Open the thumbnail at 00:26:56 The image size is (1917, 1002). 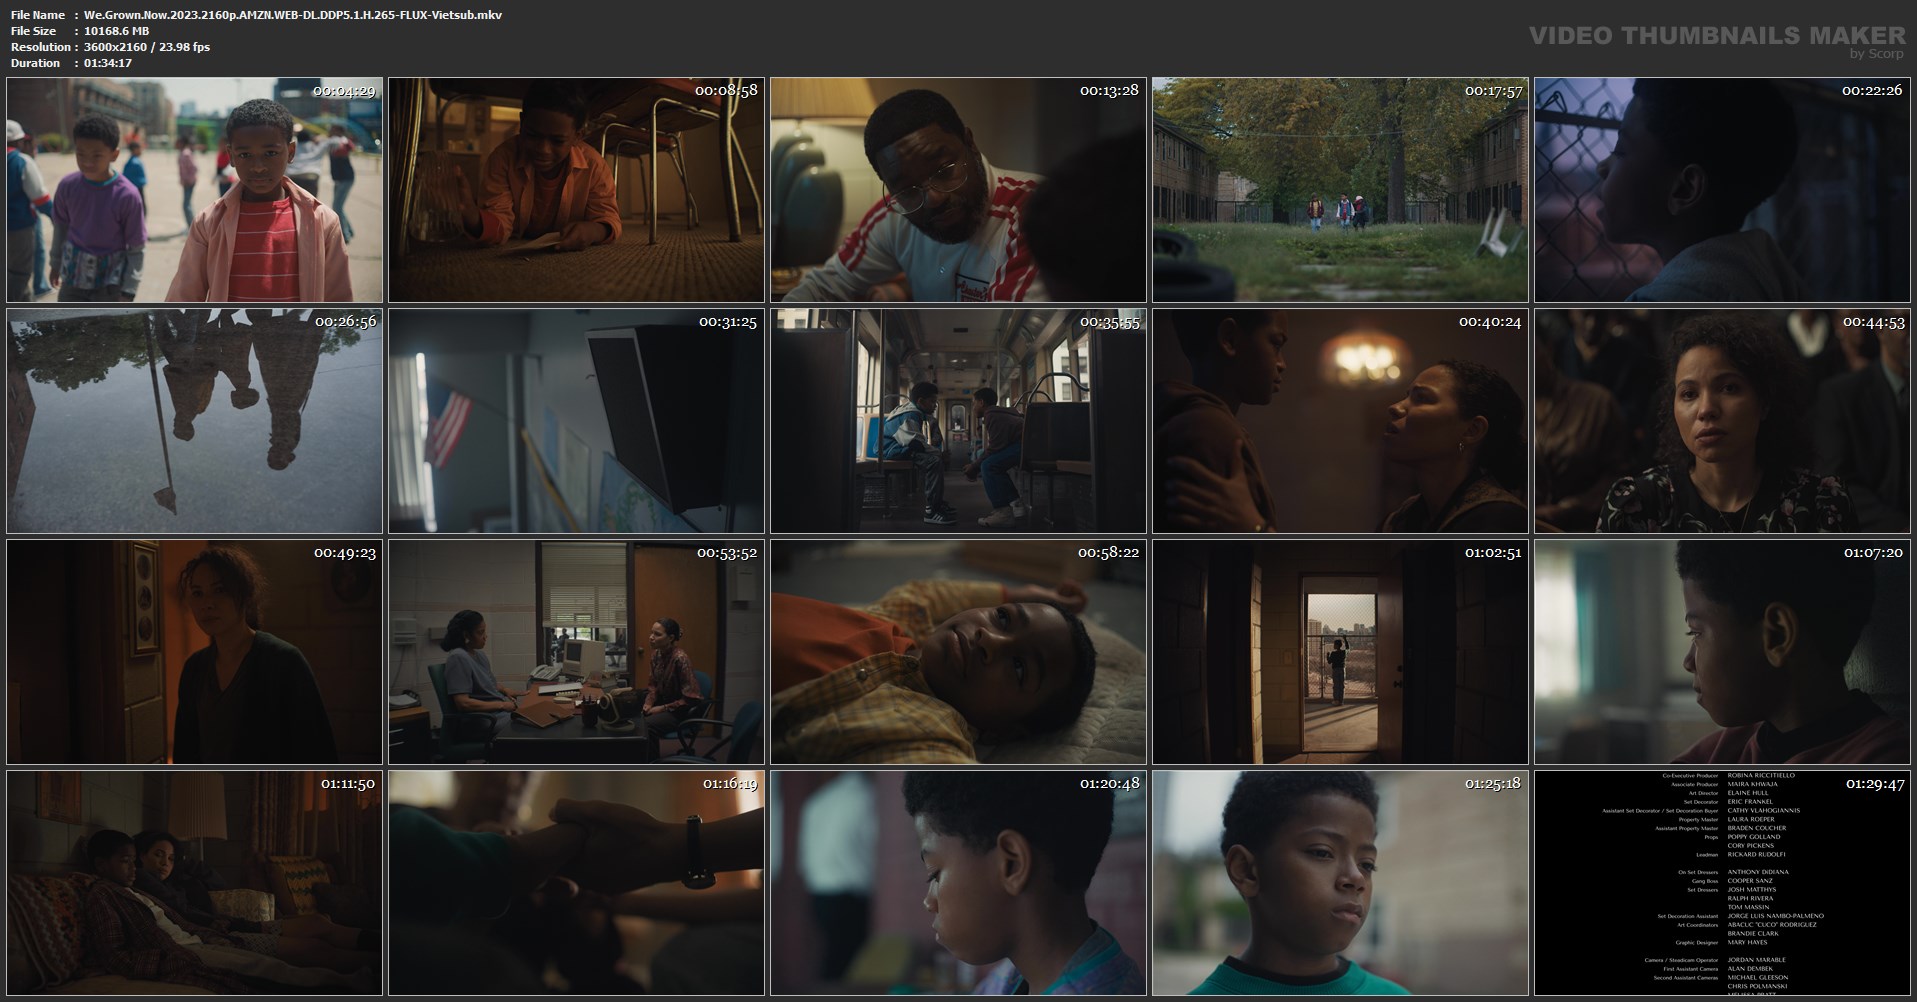coord(195,421)
